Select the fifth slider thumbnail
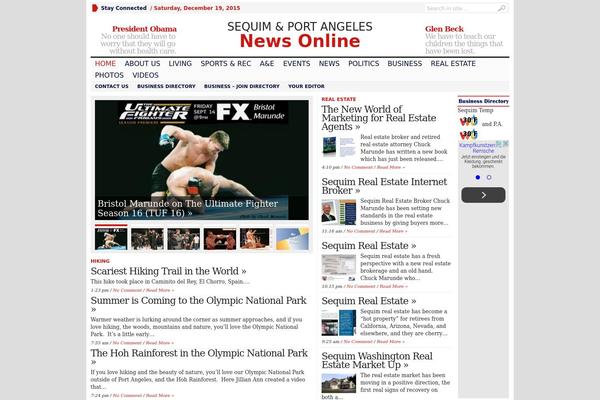 pos(255,239)
